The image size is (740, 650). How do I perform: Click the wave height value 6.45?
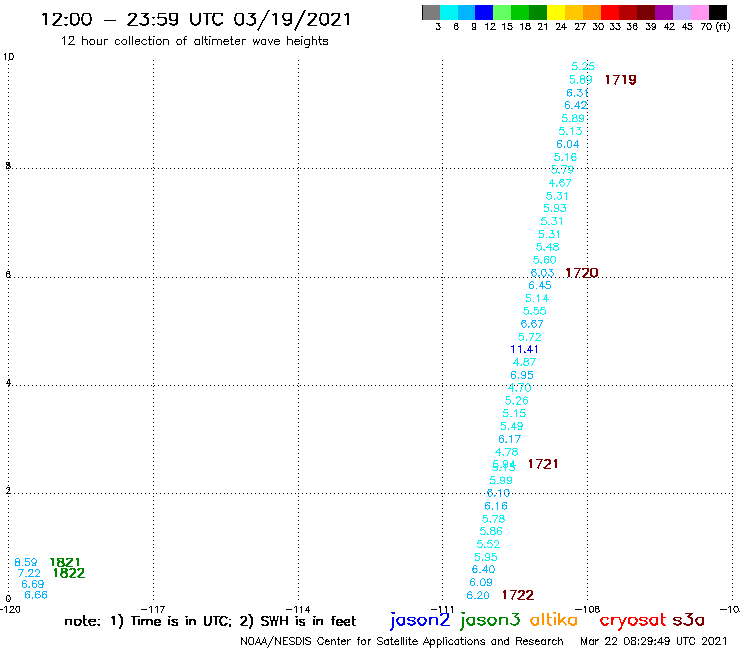point(540,285)
